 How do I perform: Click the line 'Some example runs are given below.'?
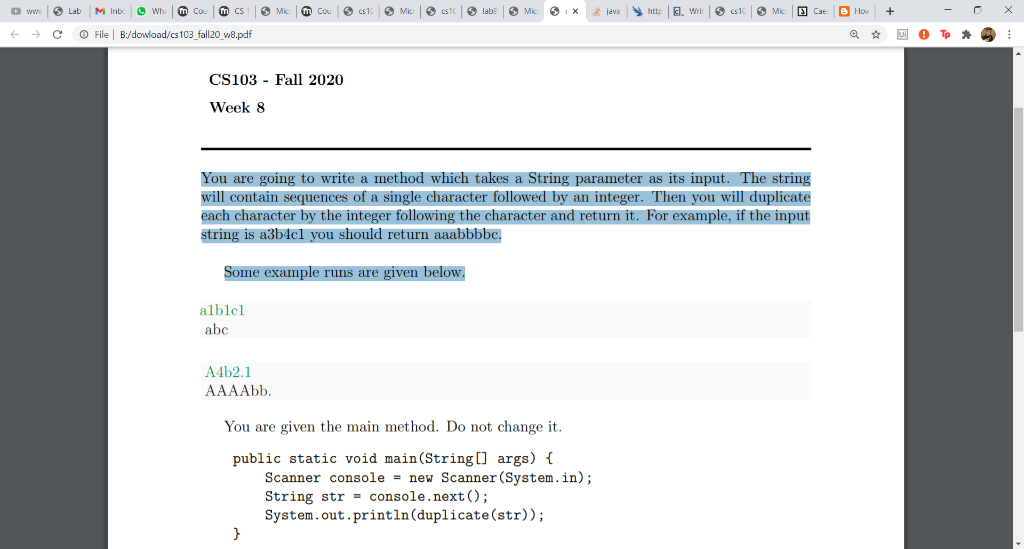coord(344,272)
